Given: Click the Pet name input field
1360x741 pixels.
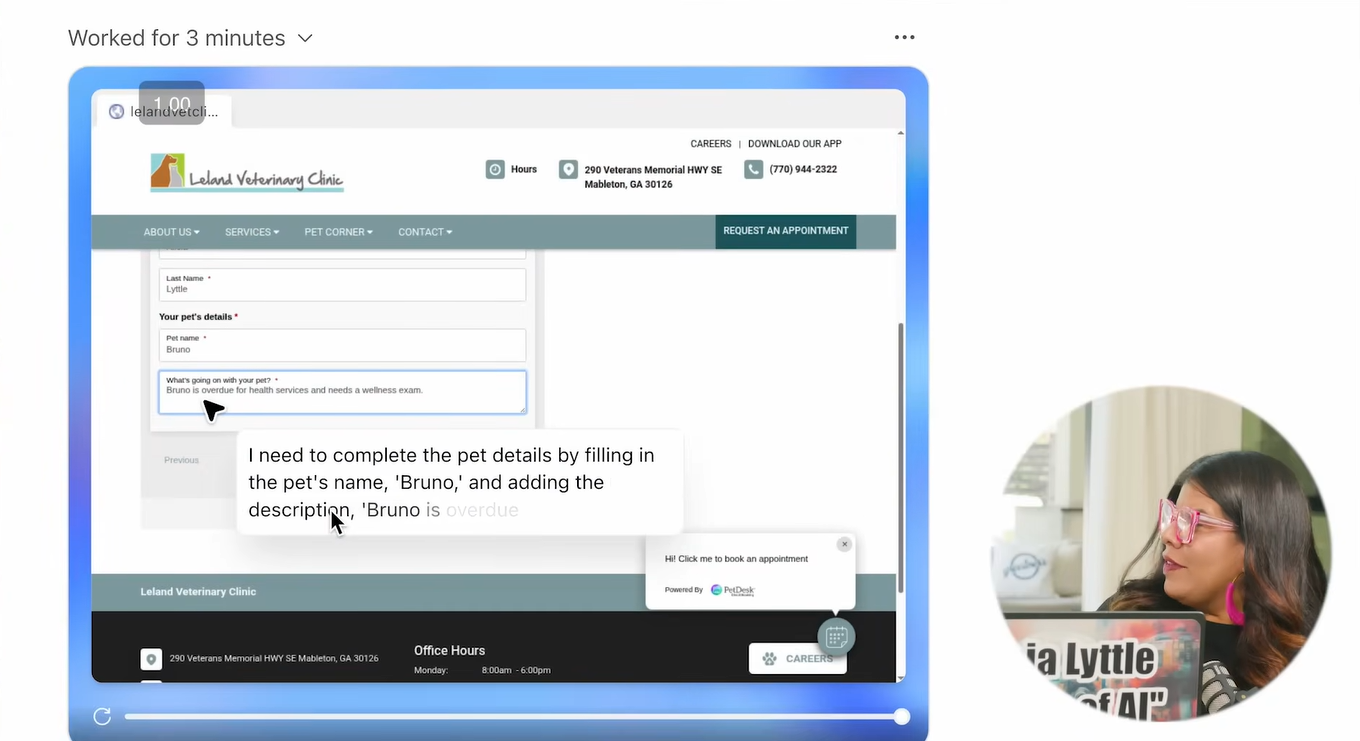Looking at the screenshot, I should 342,345.
